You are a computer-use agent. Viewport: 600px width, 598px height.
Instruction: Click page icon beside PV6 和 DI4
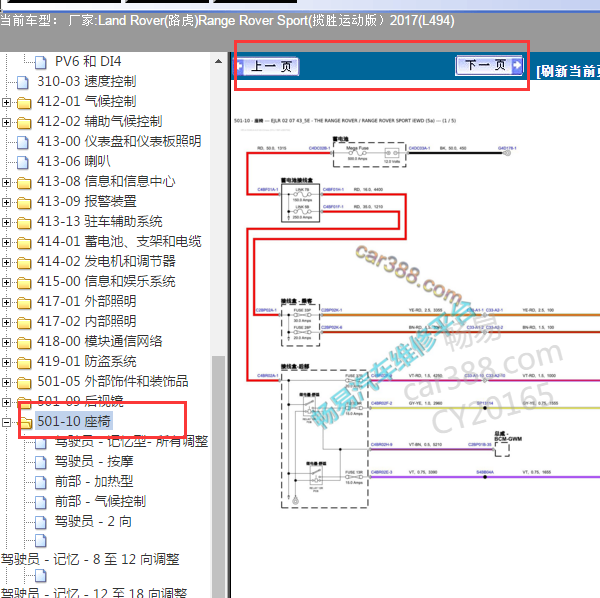tap(41, 62)
